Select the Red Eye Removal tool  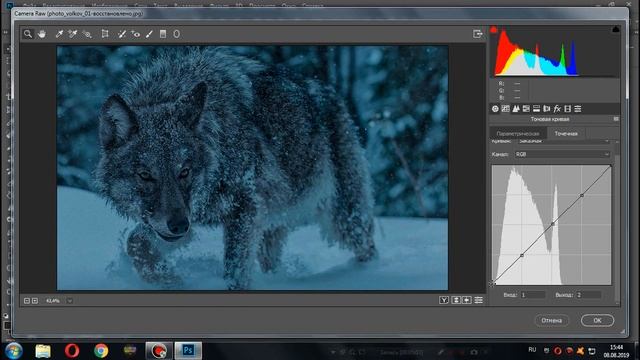[136, 34]
